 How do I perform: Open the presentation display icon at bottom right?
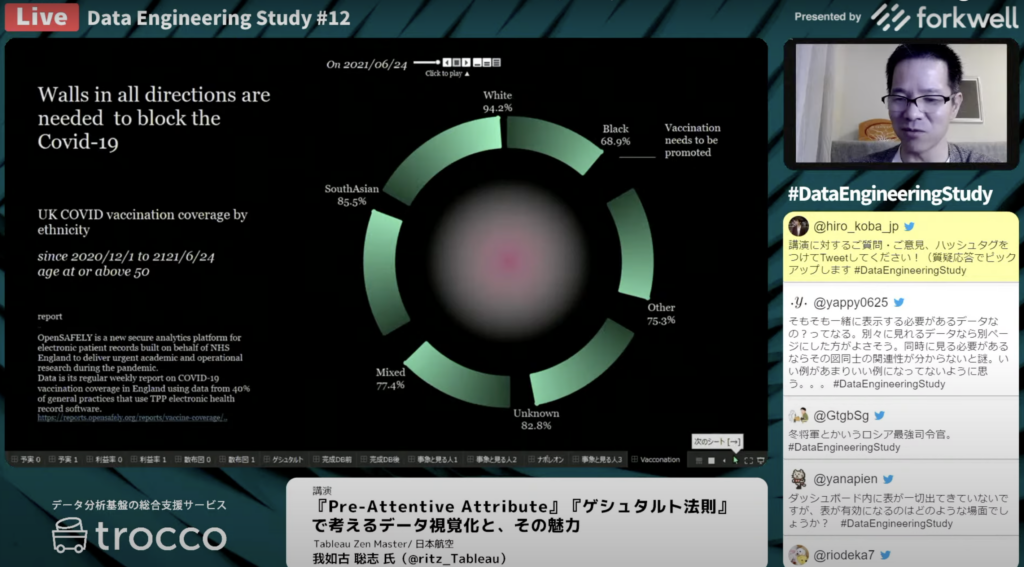pos(760,460)
